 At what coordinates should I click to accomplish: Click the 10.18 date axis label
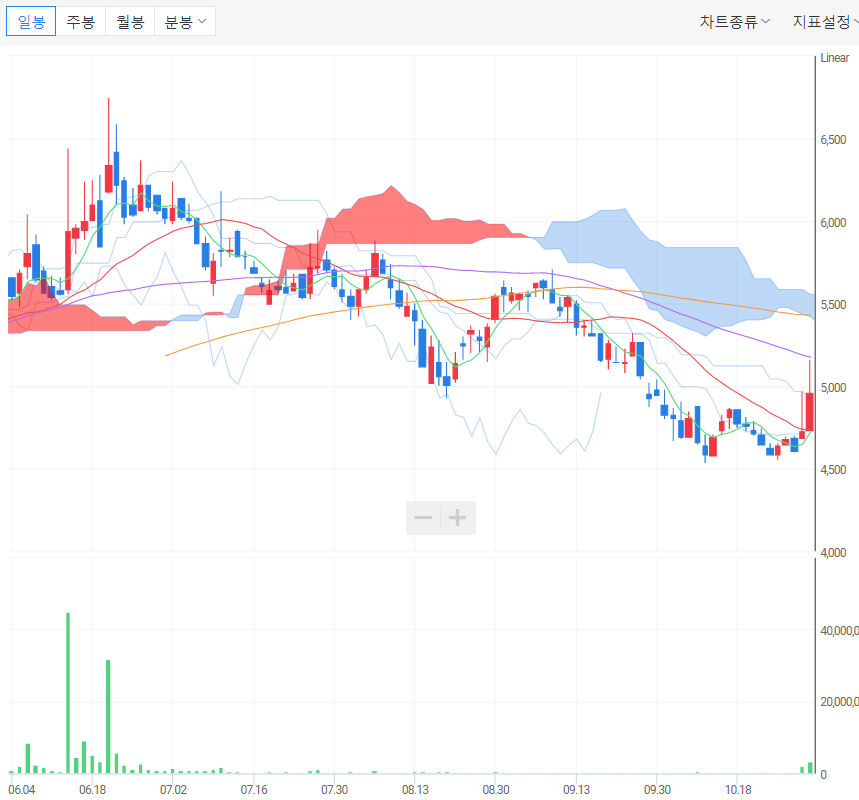[x=738, y=790]
